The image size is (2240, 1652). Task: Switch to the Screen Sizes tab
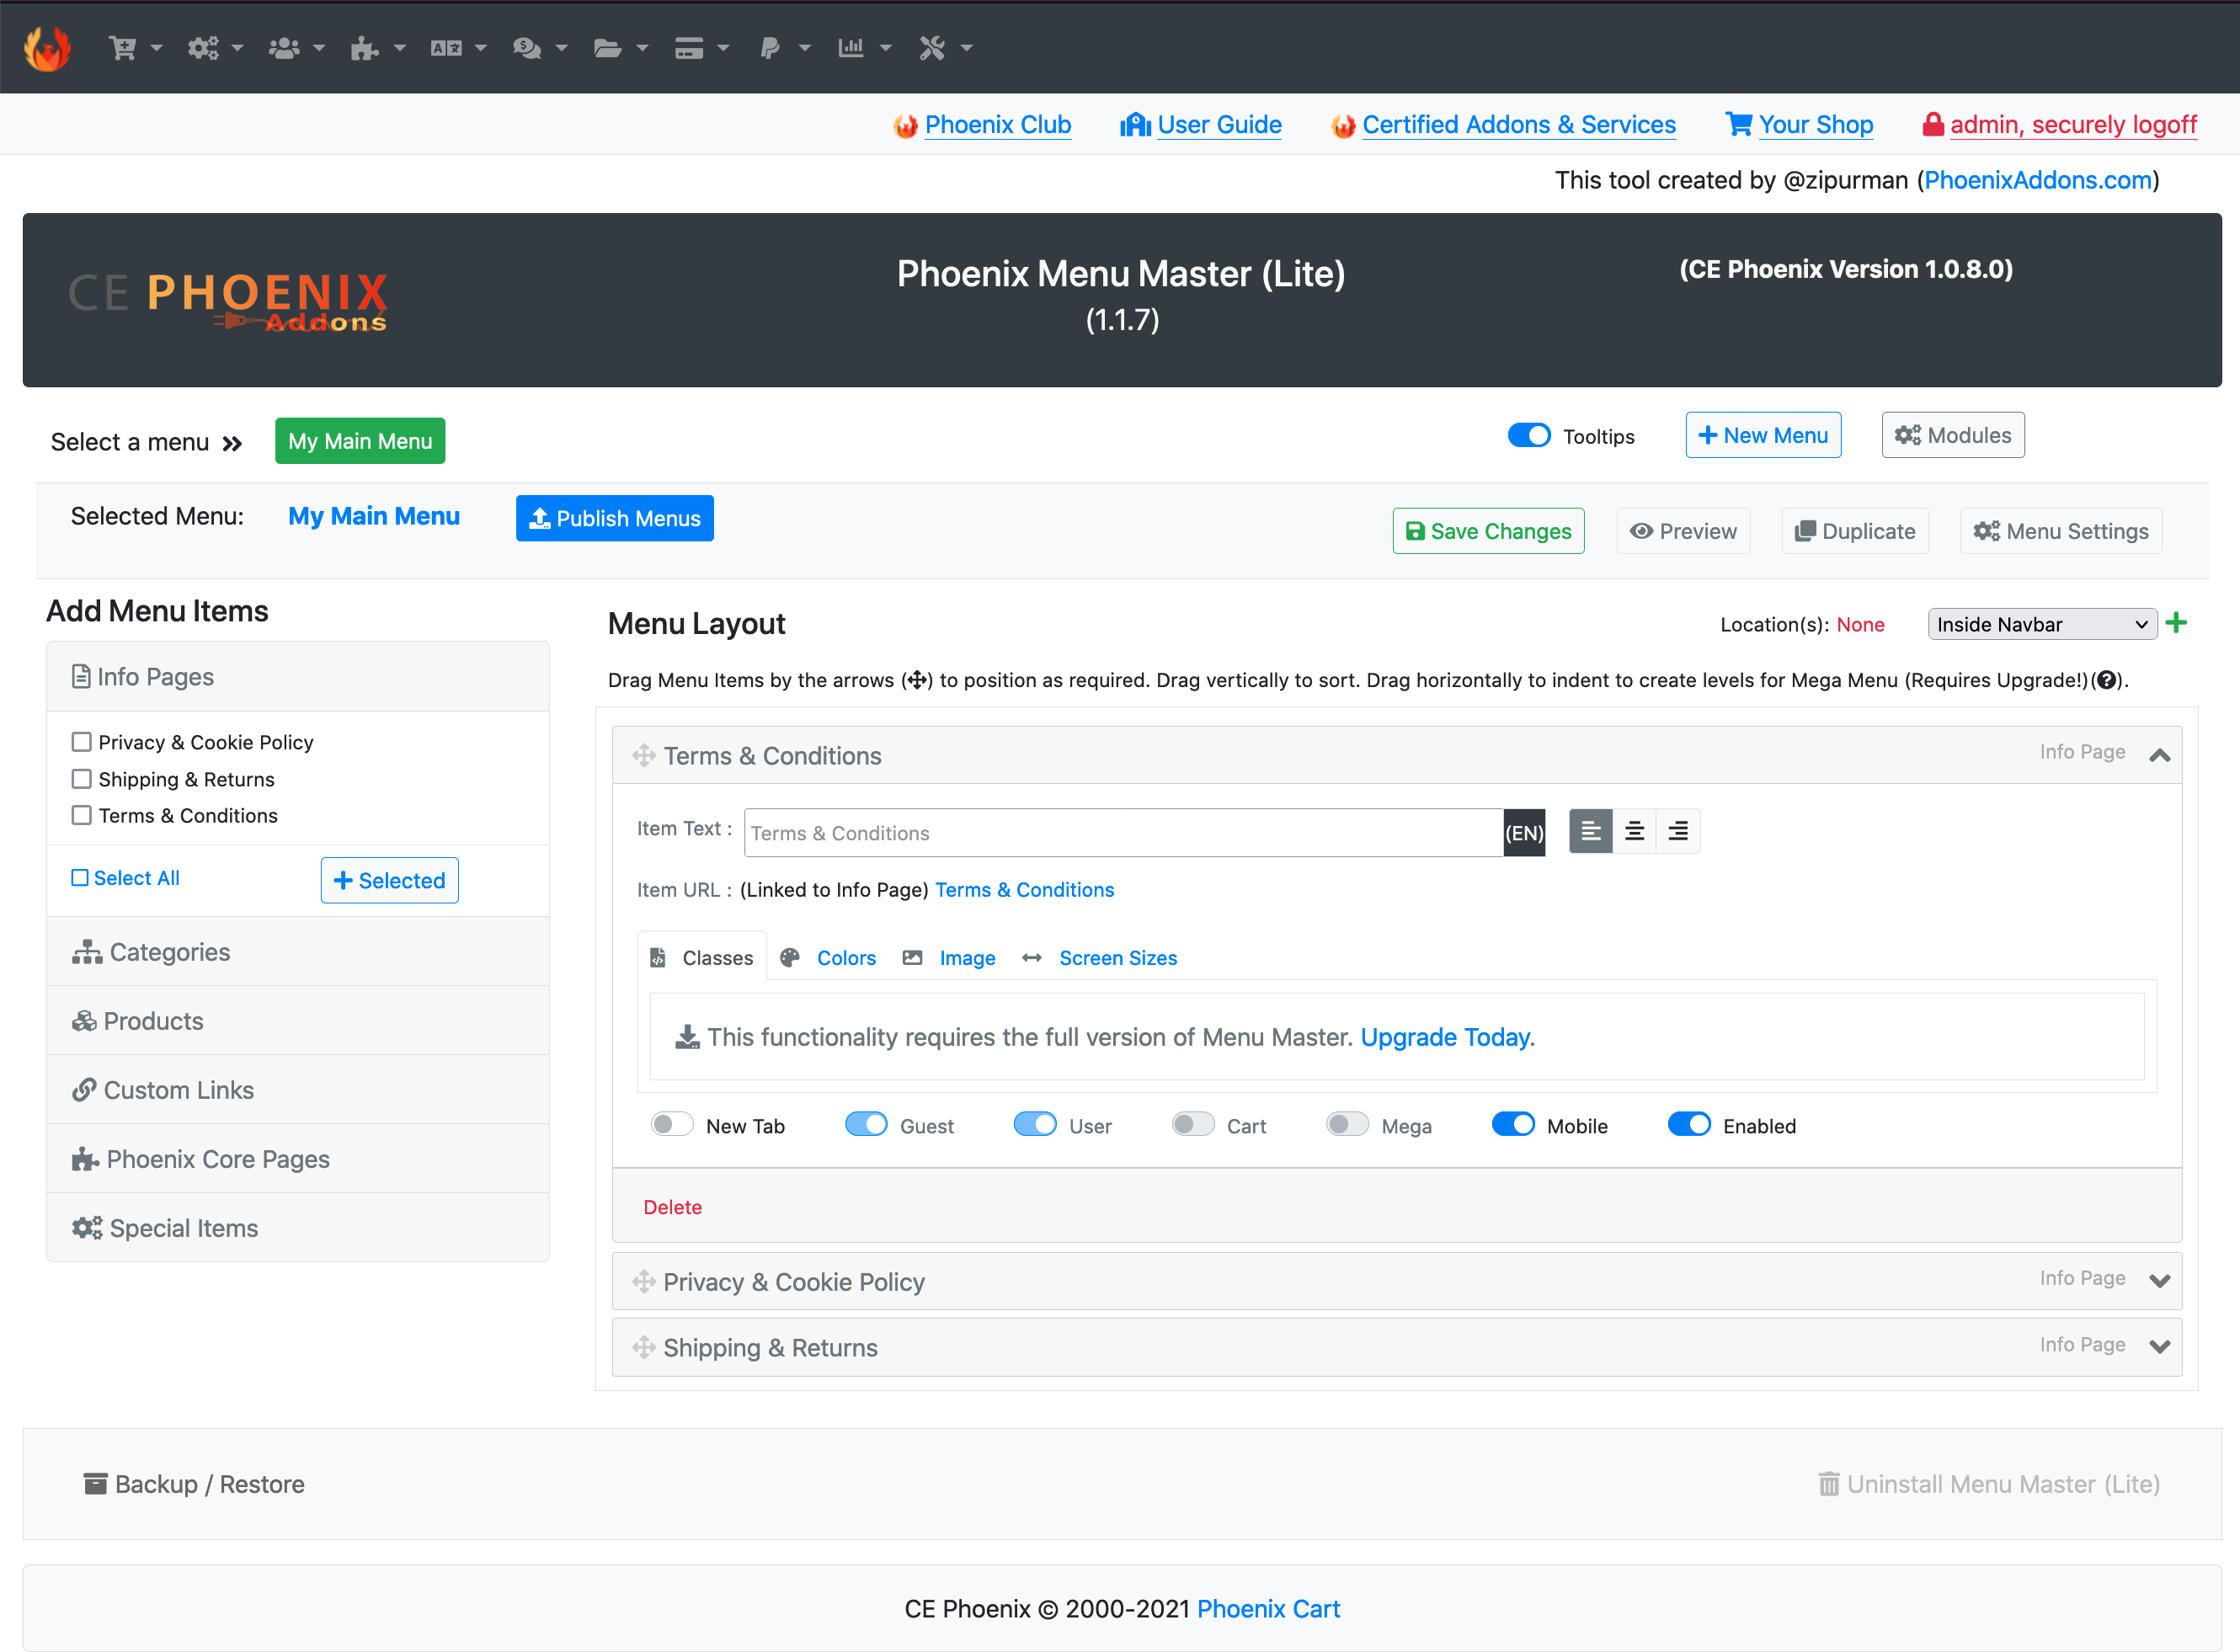[1100, 957]
